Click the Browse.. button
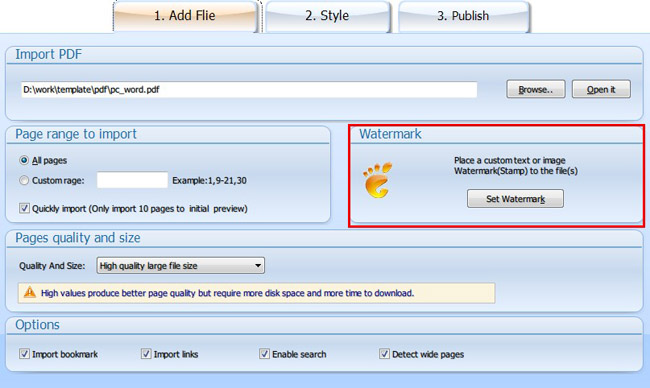This screenshot has width=650, height=388. (x=536, y=89)
